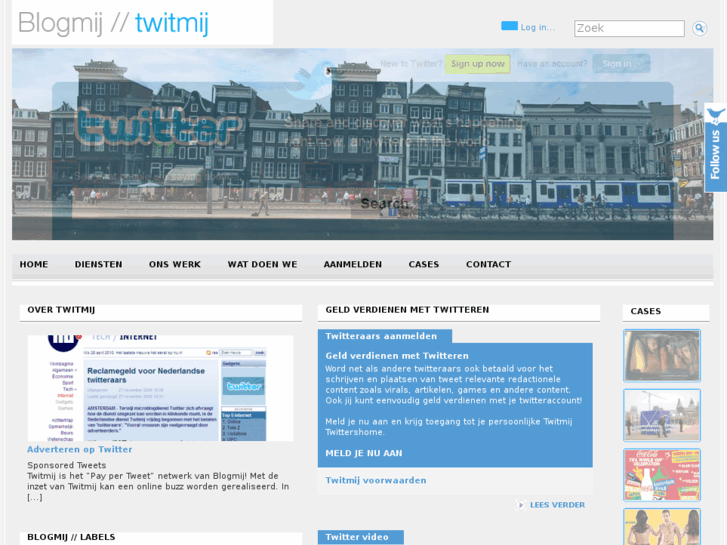Image resolution: width=727 pixels, height=545 pixels.
Task: Open the Coca-Cola case thumbnail
Action: pyautogui.click(x=662, y=475)
